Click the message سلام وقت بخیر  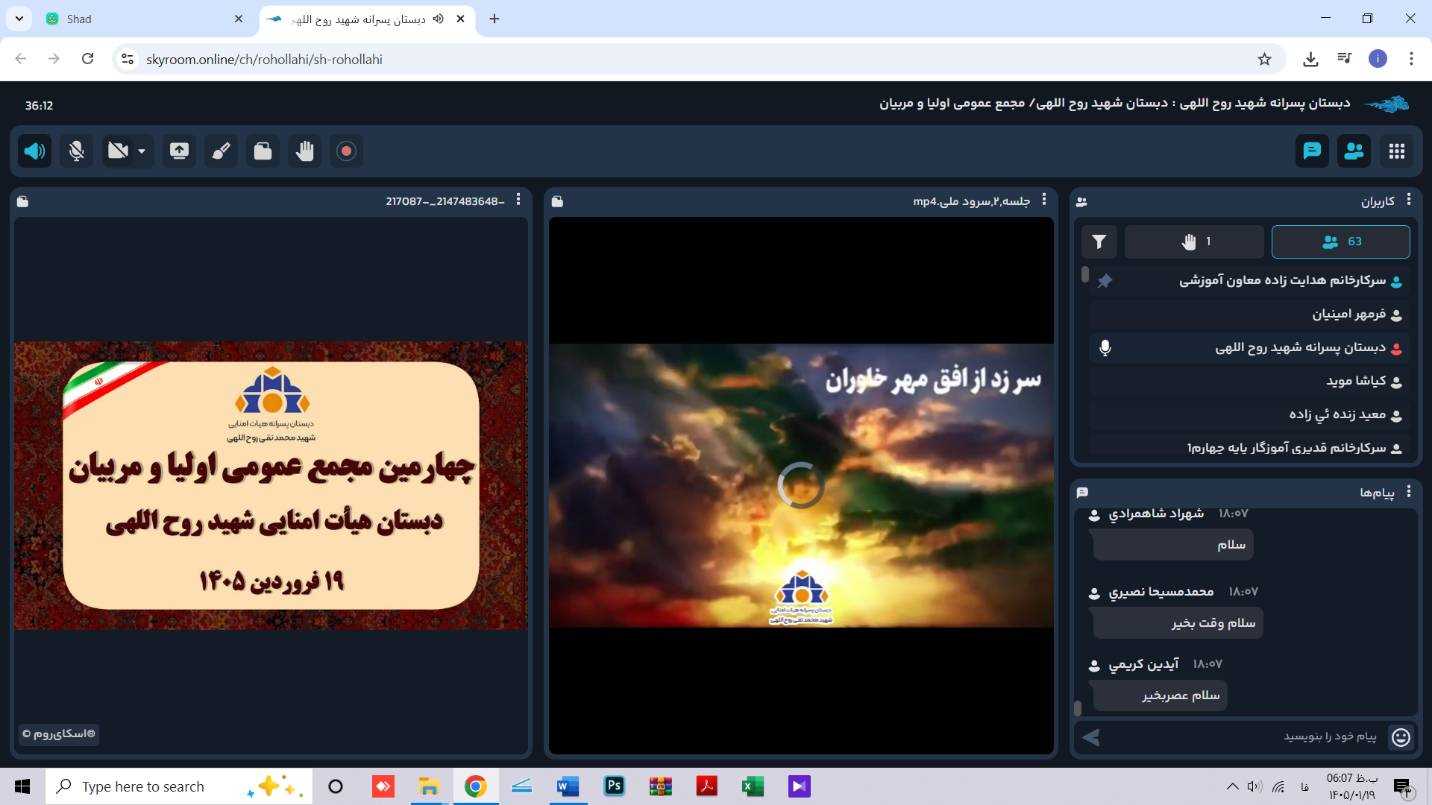(x=1178, y=623)
